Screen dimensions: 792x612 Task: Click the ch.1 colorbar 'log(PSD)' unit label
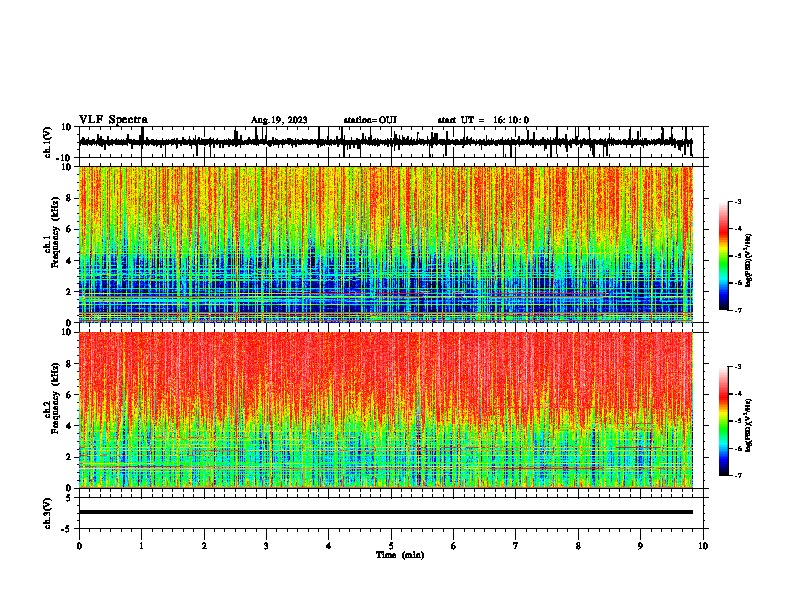pyautogui.click(x=749, y=260)
